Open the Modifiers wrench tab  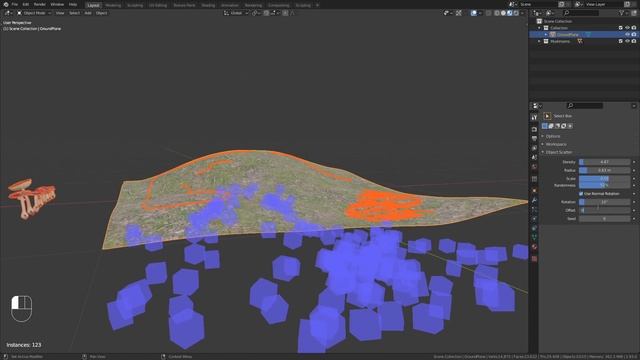point(534,200)
